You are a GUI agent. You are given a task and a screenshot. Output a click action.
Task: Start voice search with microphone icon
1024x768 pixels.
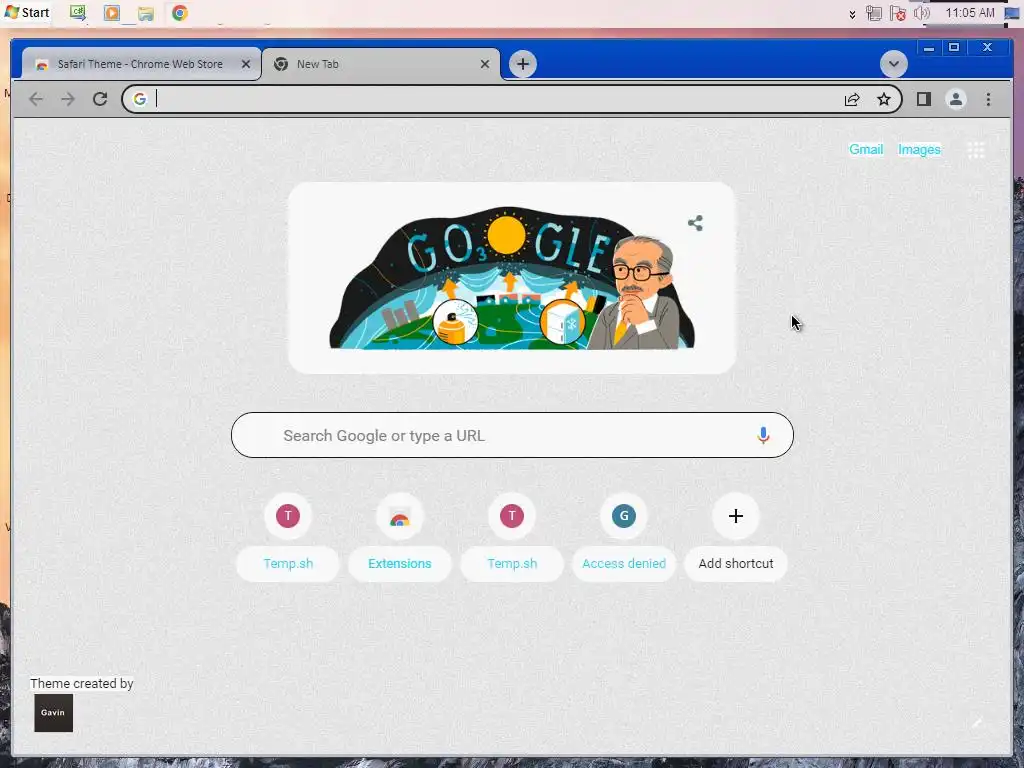coord(763,436)
